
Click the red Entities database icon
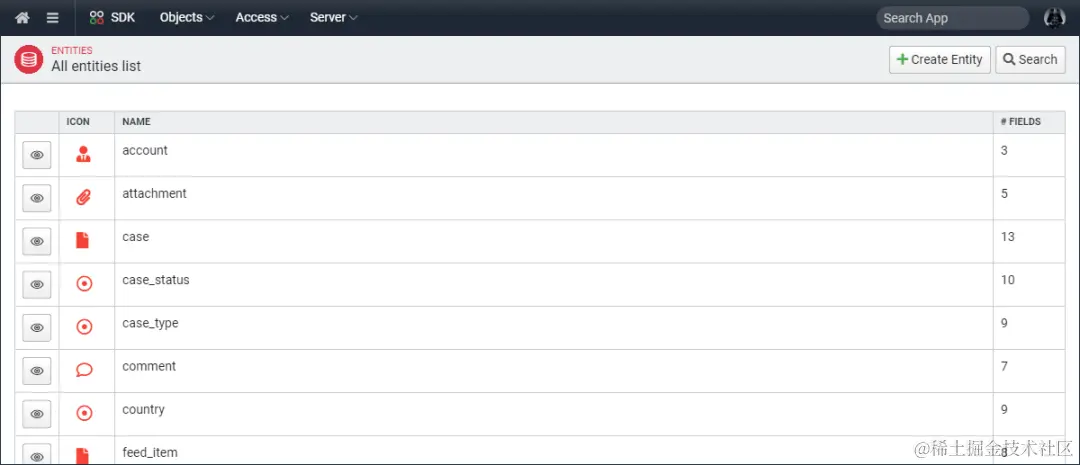tap(28, 59)
